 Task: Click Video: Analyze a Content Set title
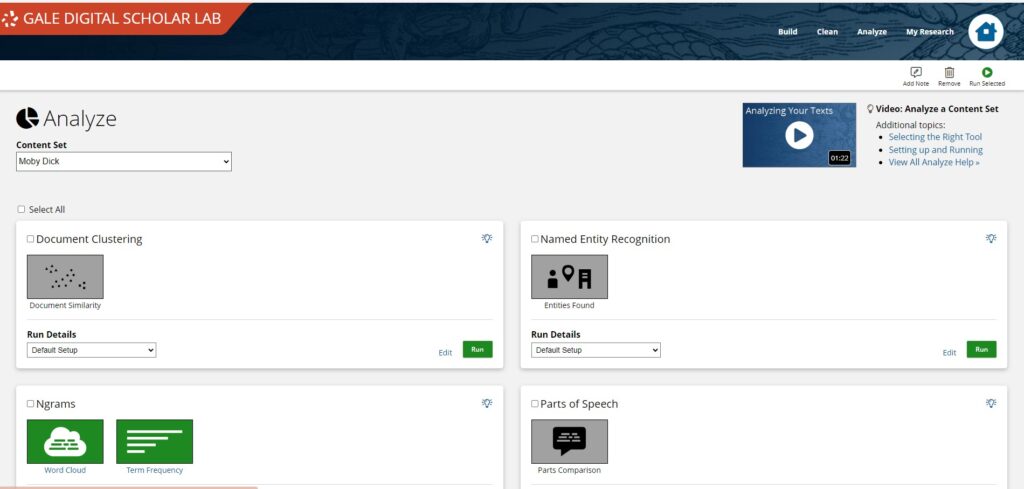[x=936, y=109]
